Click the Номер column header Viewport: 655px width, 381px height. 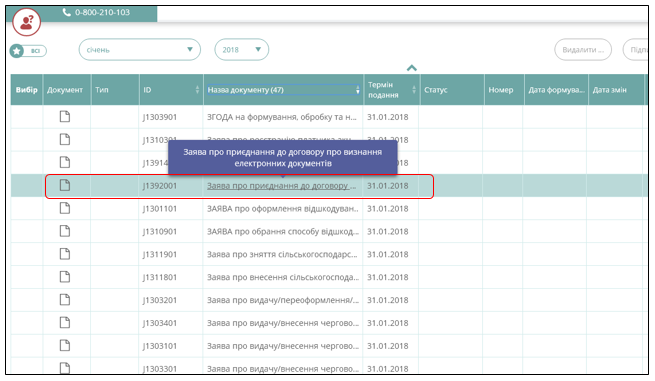504,90
